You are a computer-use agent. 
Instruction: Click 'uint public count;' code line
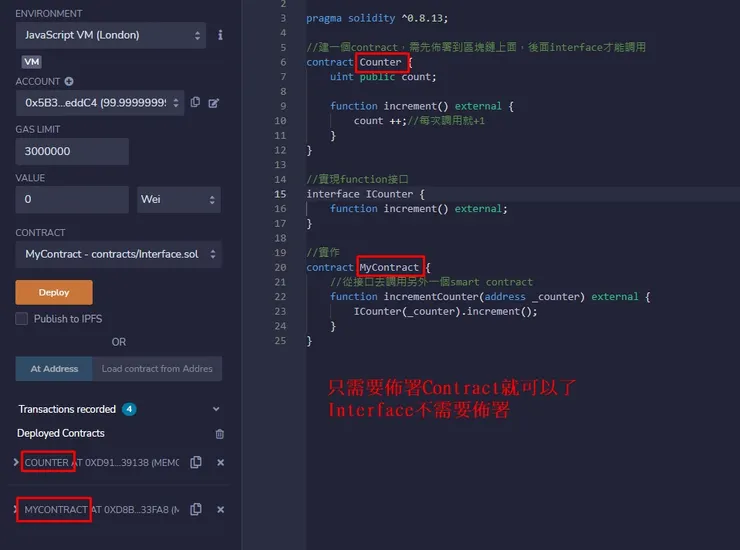(383, 76)
